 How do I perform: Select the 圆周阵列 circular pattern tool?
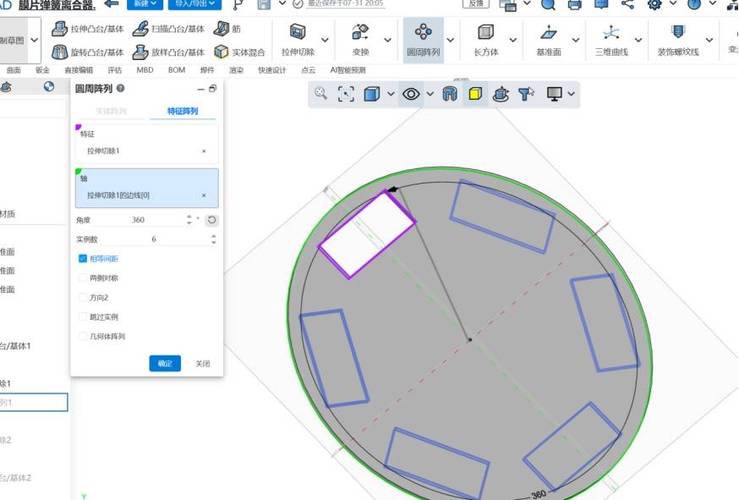tap(426, 38)
